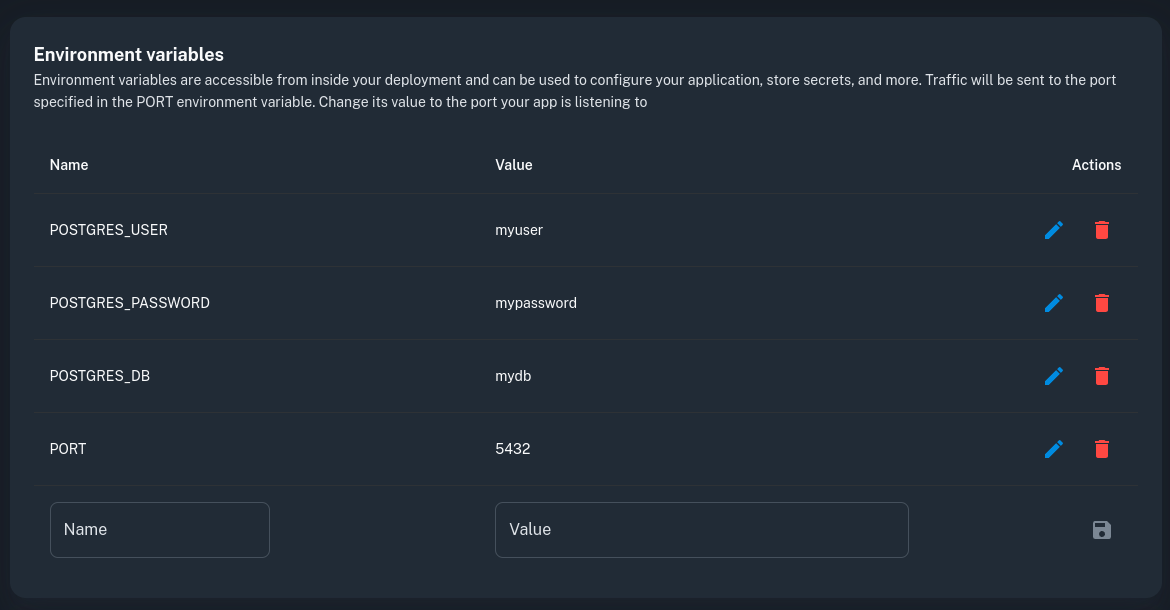Edit the PORT variable

(x=1053, y=449)
